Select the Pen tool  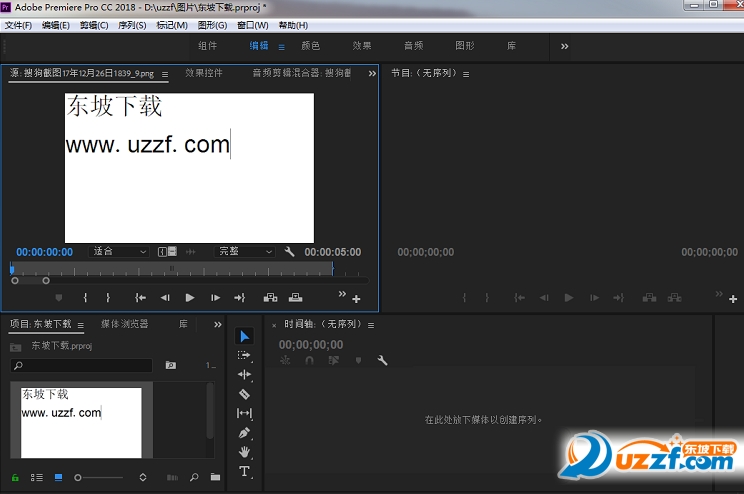244,433
